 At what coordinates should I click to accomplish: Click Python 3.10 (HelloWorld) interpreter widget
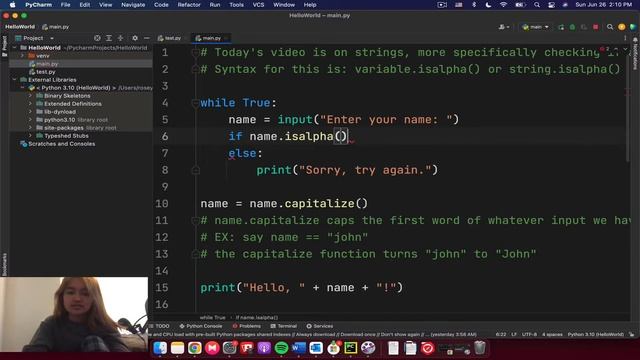tap(596, 334)
